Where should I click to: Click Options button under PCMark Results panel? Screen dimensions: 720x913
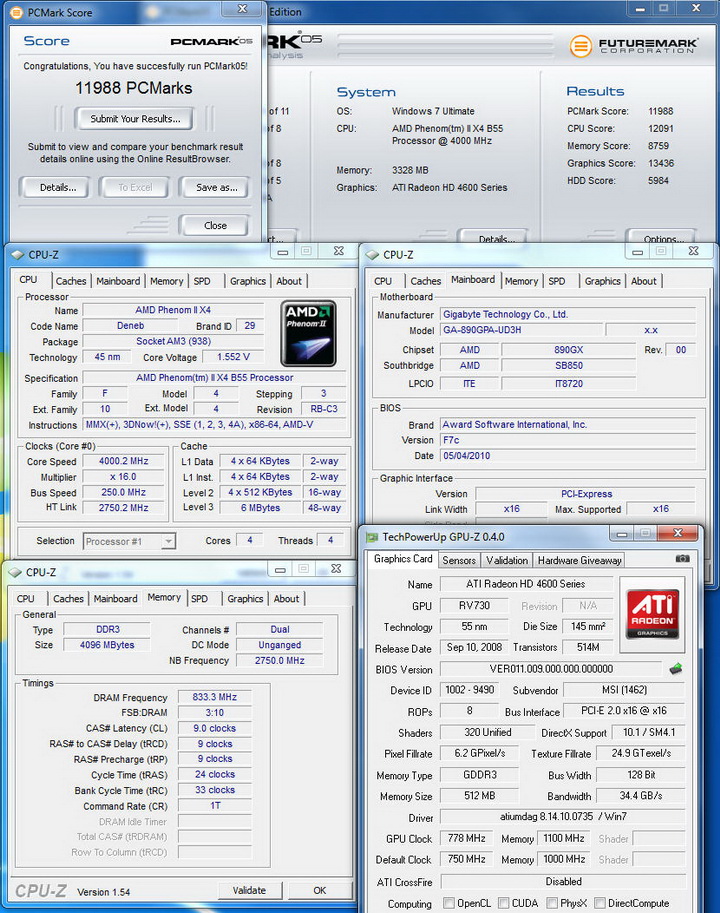pos(664,238)
